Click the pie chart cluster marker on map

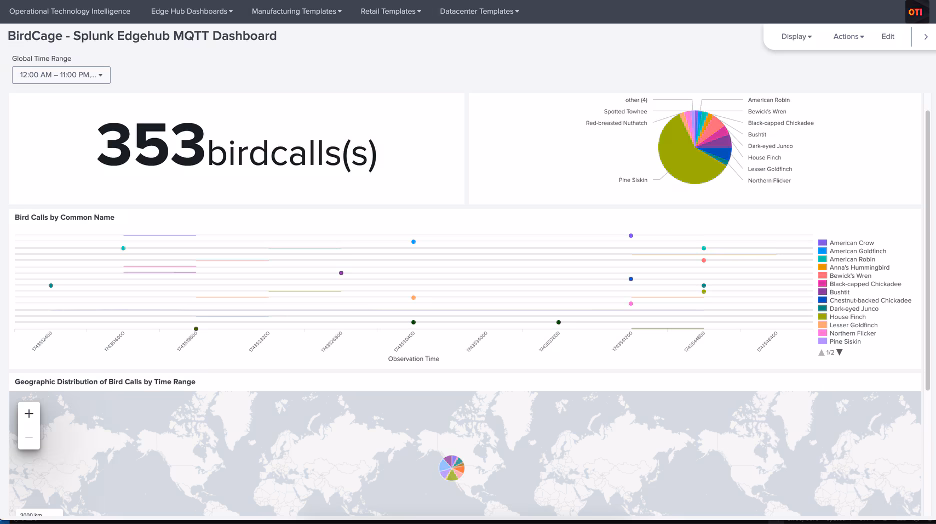click(x=452, y=467)
